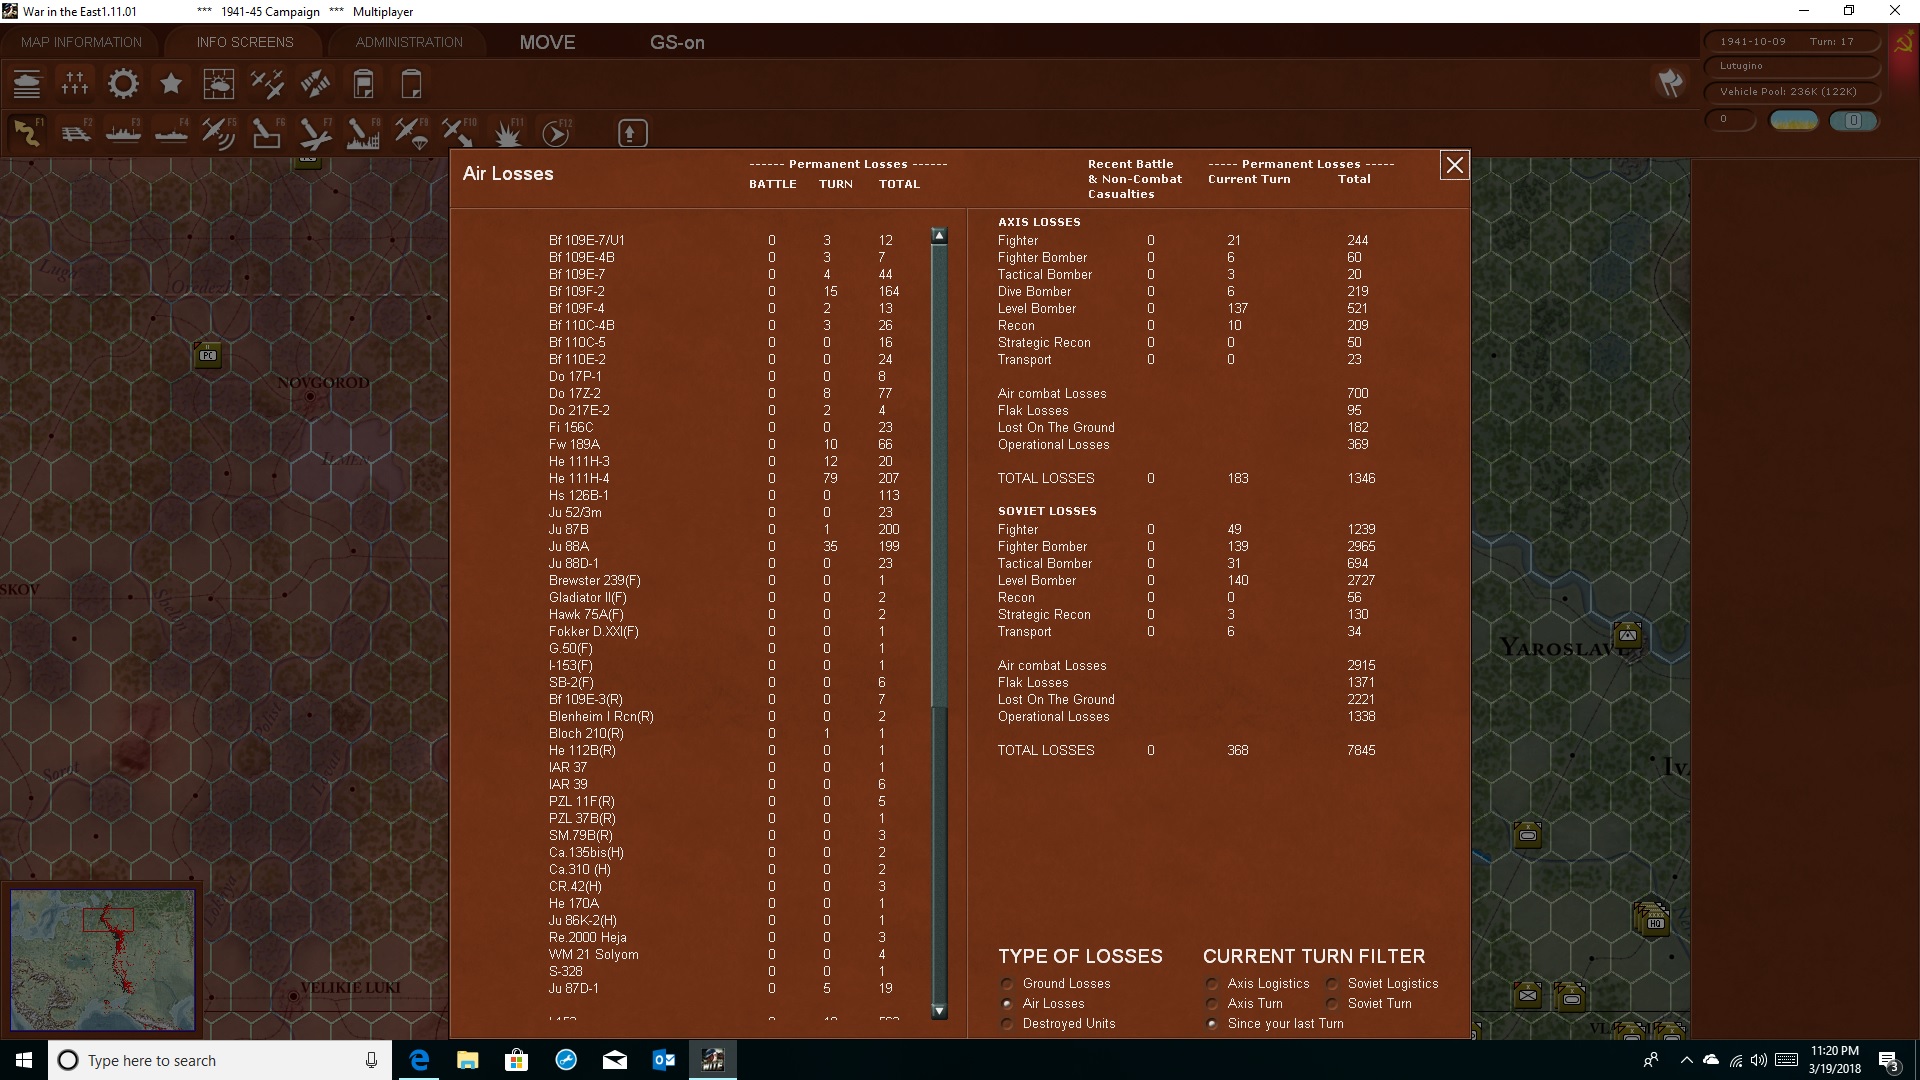Select Destroyed Units radio button
The height and width of the screenshot is (1080, 1920).
(x=1007, y=1024)
